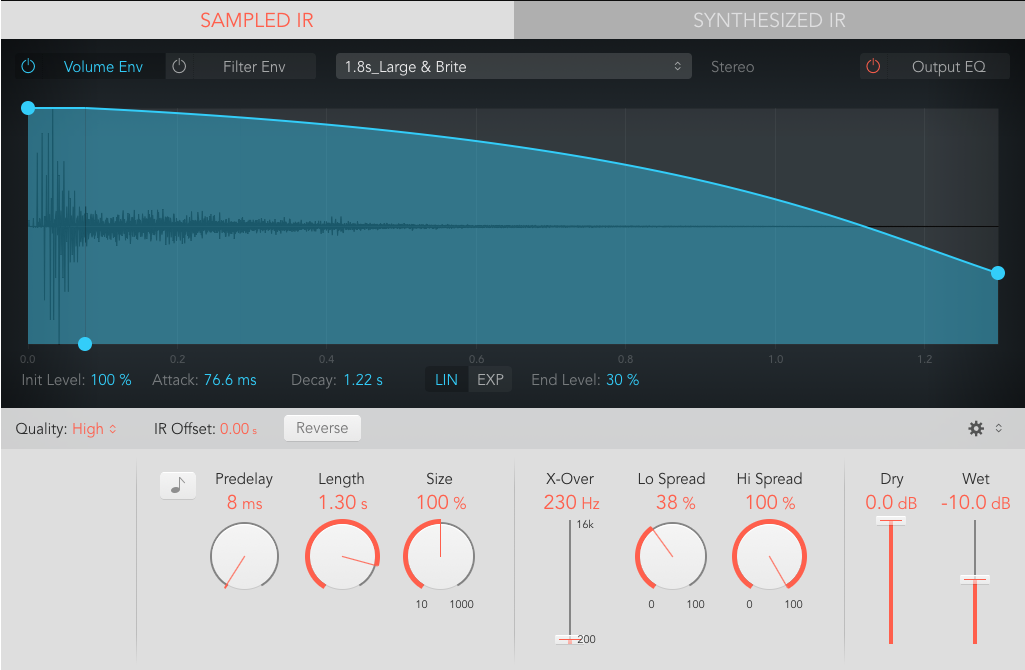Click the Predelay knob
Screen dimensions: 1025x670
pyautogui.click(x=244, y=556)
